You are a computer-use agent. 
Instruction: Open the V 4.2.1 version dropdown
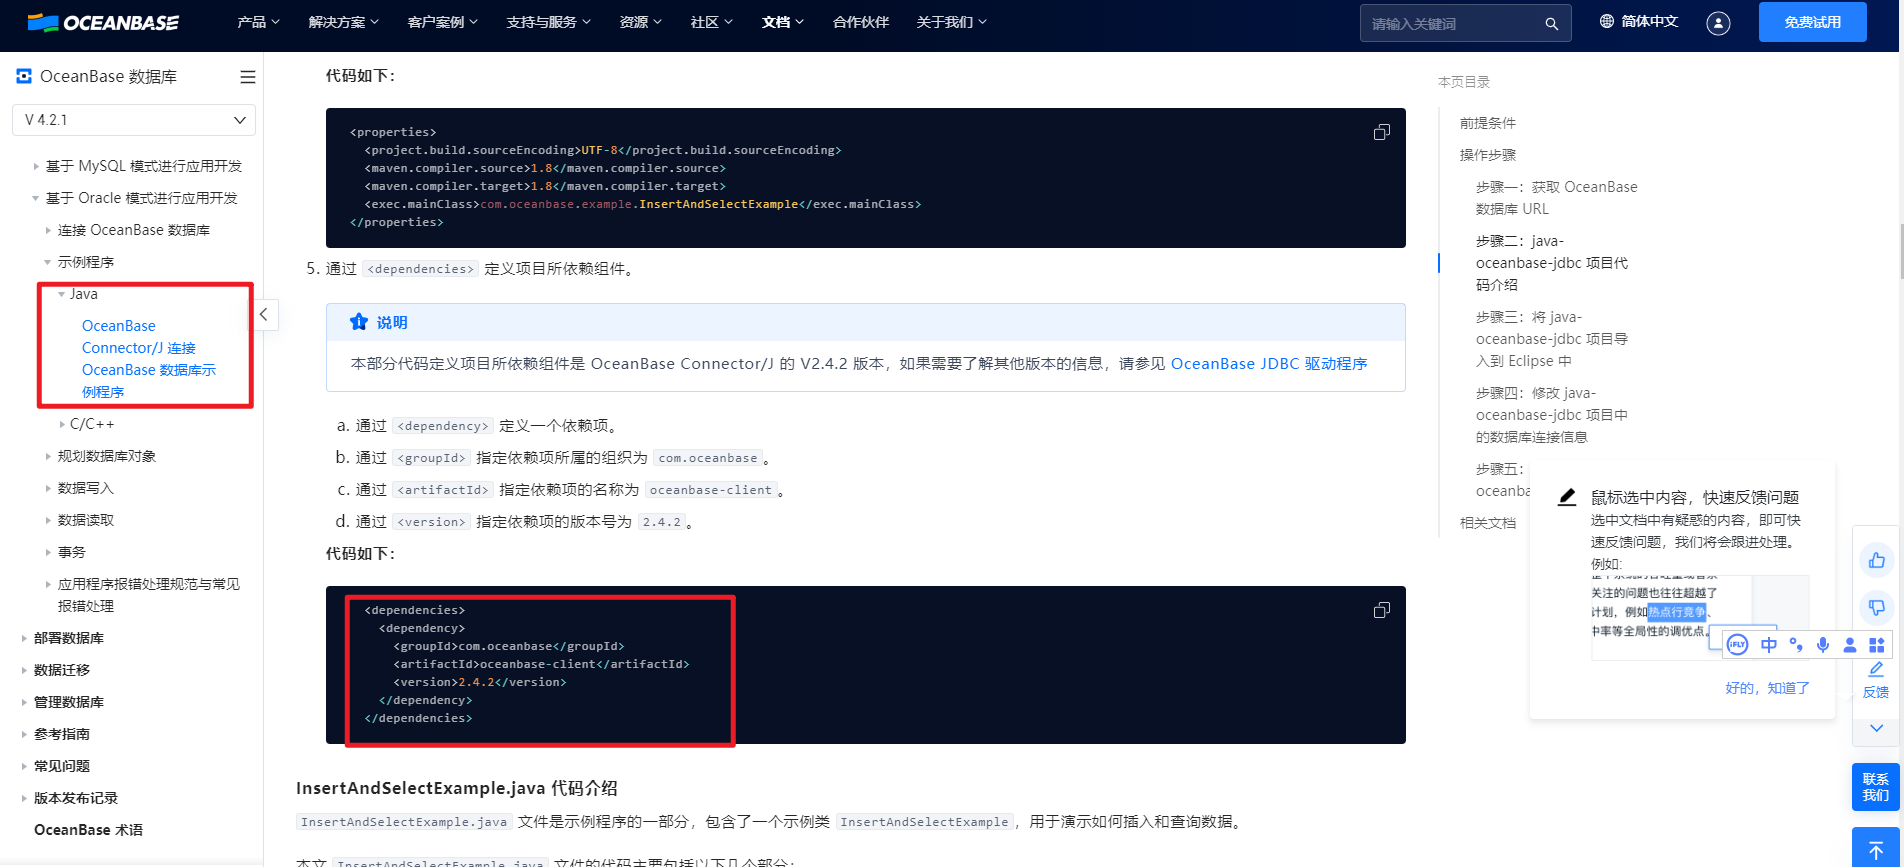[x=134, y=120]
